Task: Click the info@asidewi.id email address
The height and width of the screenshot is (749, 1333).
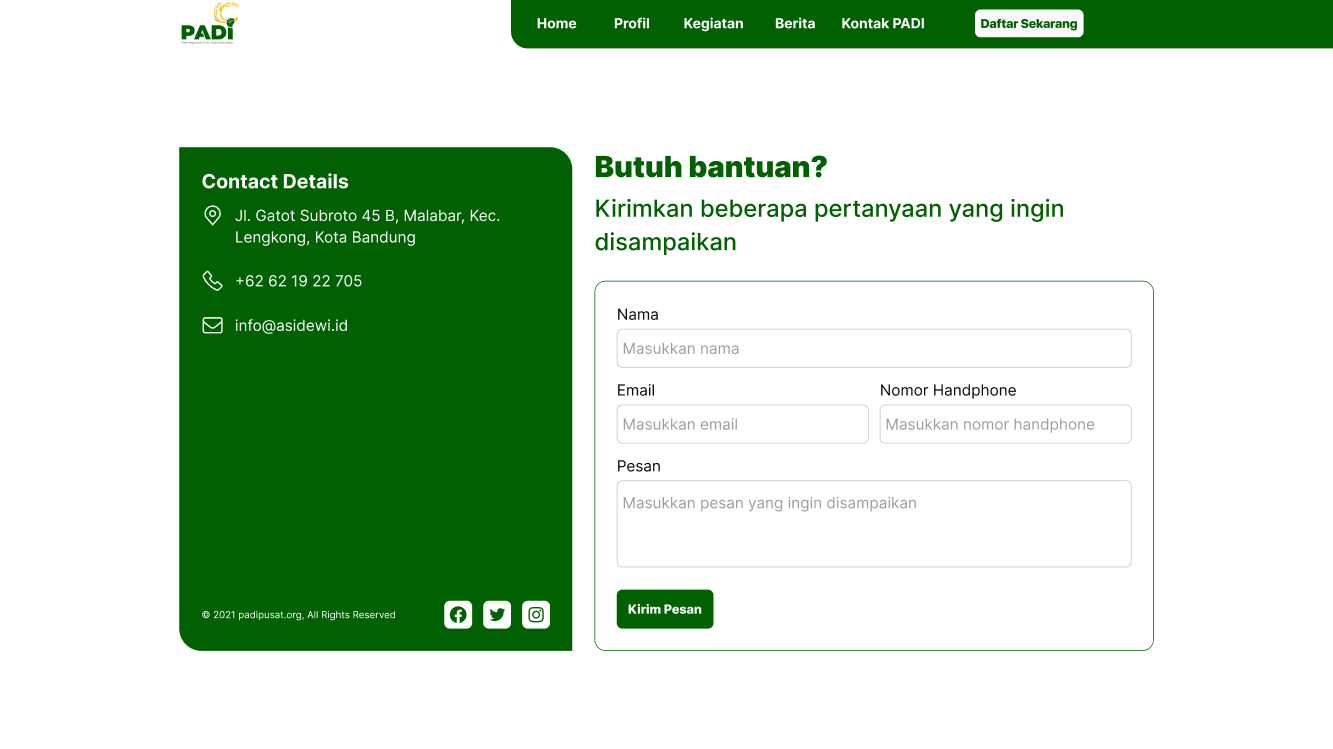Action: (291, 326)
